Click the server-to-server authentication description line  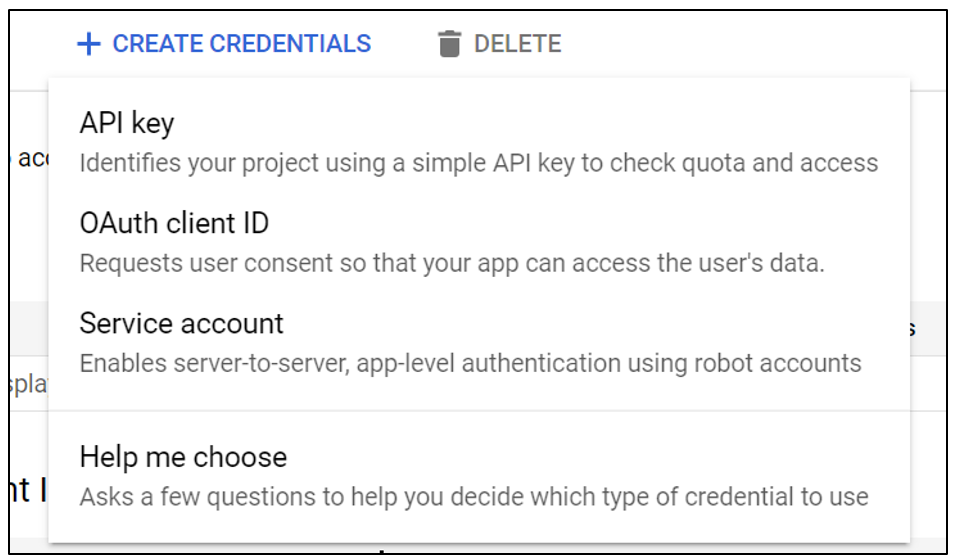[x=470, y=362]
